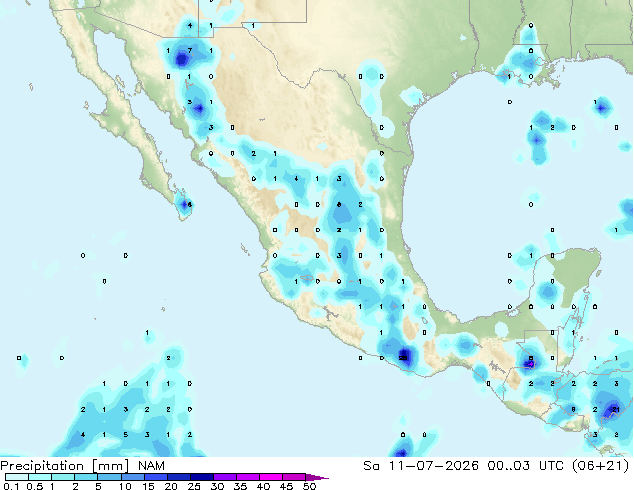Click the 0.5–1 mm legend color box

pyautogui.click(x=40, y=477)
